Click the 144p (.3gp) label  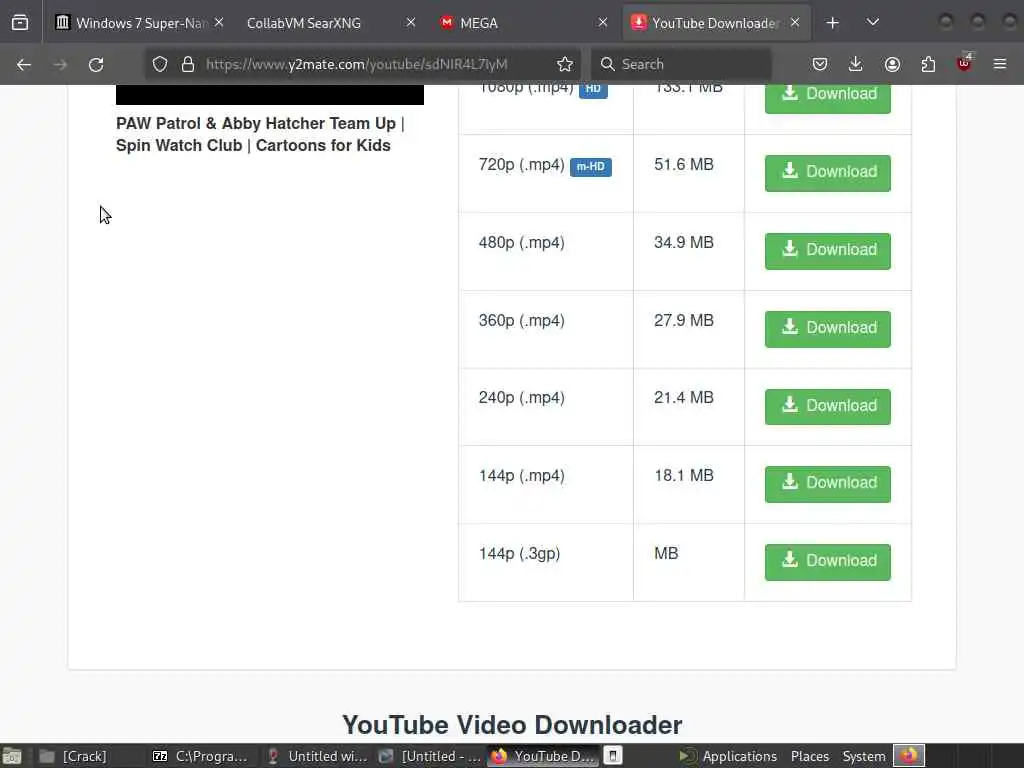[x=519, y=554]
